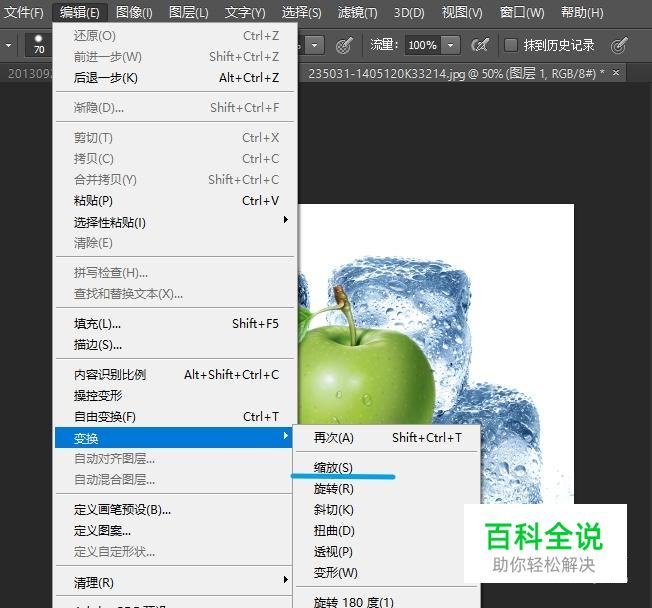652x608 pixels.
Task: Enable airbrush mode icon right of 流量
Action: [x=479, y=45]
